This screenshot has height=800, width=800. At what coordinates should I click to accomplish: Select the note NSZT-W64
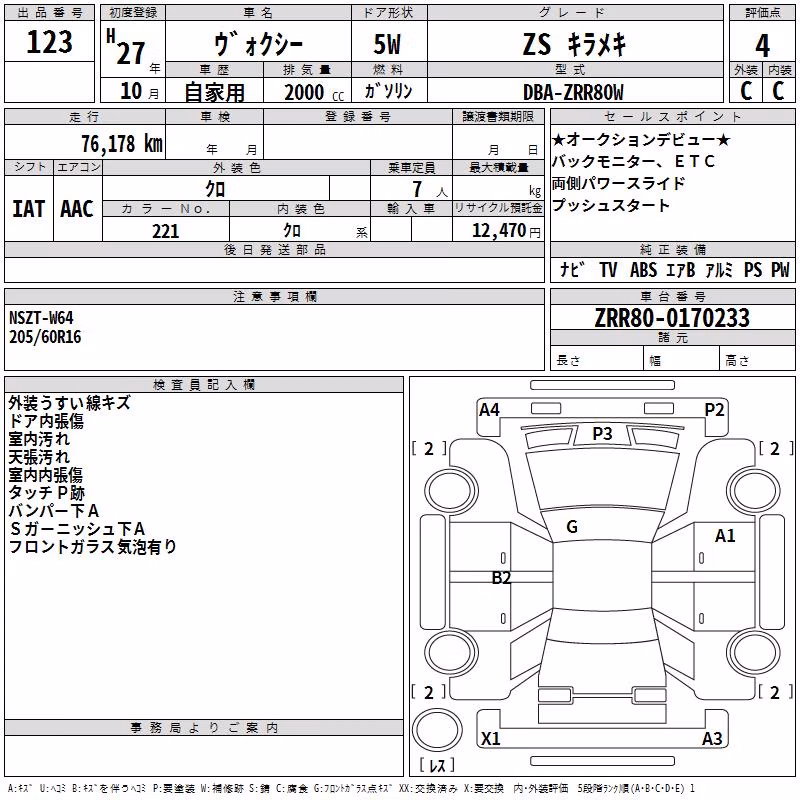tap(41, 318)
